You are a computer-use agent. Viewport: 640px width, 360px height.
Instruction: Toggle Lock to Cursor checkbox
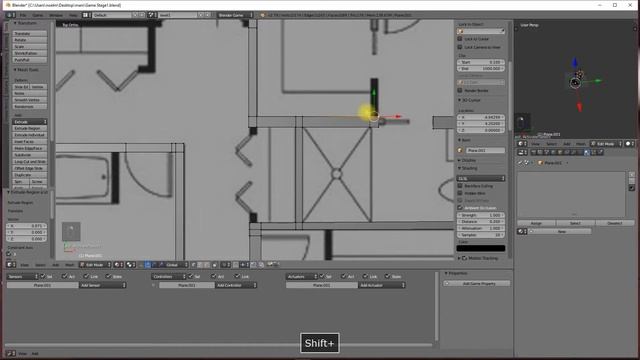coord(460,39)
